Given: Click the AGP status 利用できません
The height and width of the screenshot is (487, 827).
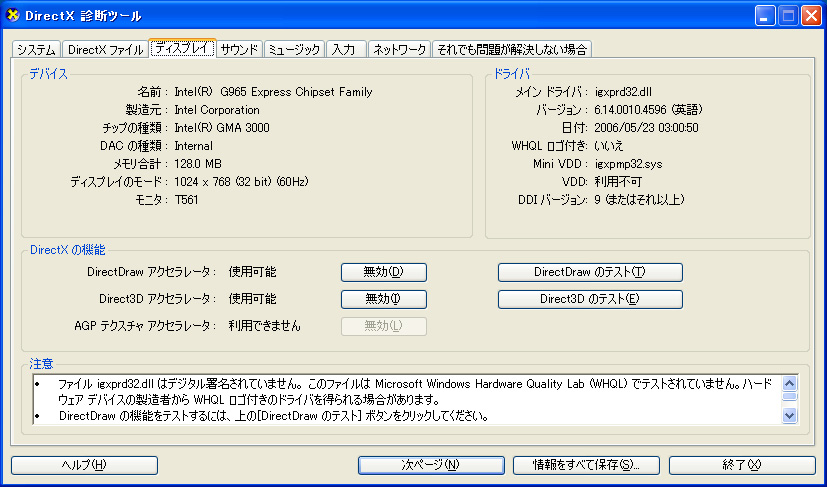Looking at the screenshot, I should pos(264,326).
